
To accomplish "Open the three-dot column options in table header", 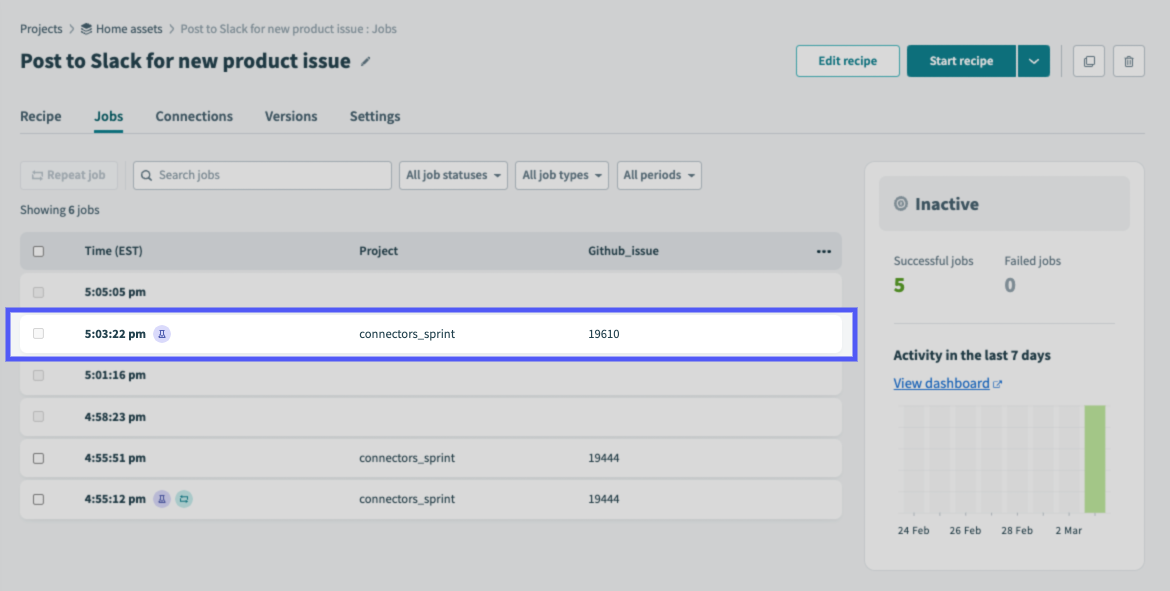I will [824, 251].
